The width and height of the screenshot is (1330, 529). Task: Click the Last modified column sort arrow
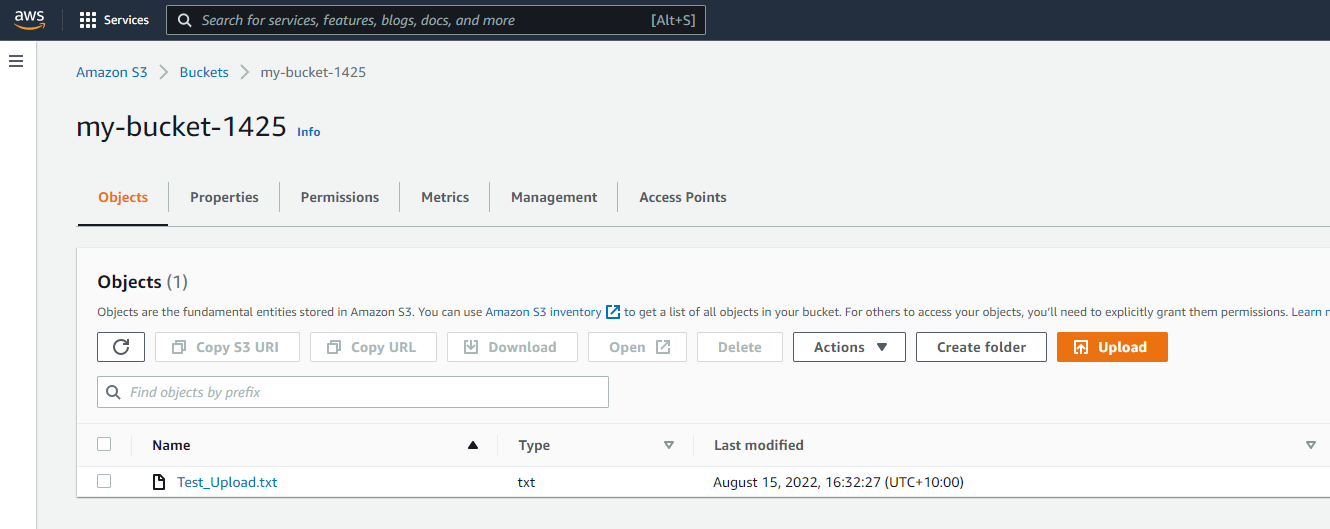click(1310, 445)
